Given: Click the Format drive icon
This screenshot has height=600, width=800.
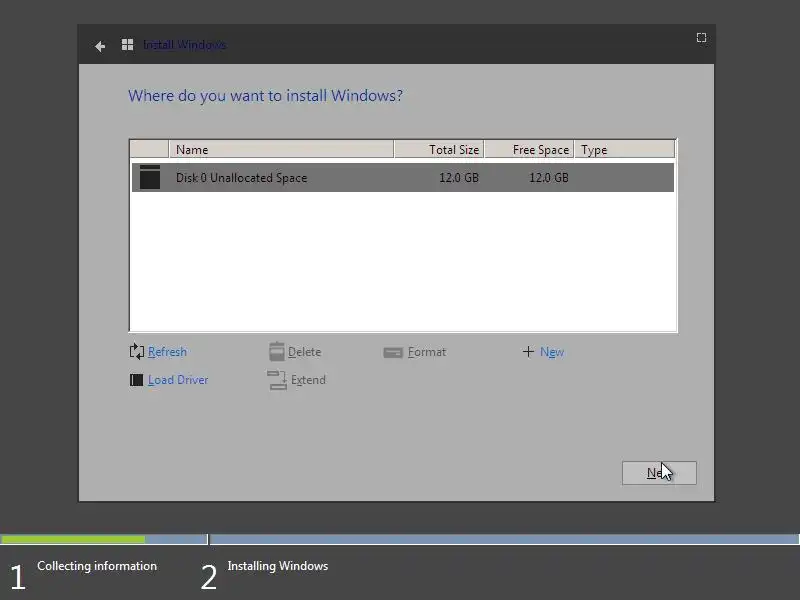Looking at the screenshot, I should [x=393, y=353].
